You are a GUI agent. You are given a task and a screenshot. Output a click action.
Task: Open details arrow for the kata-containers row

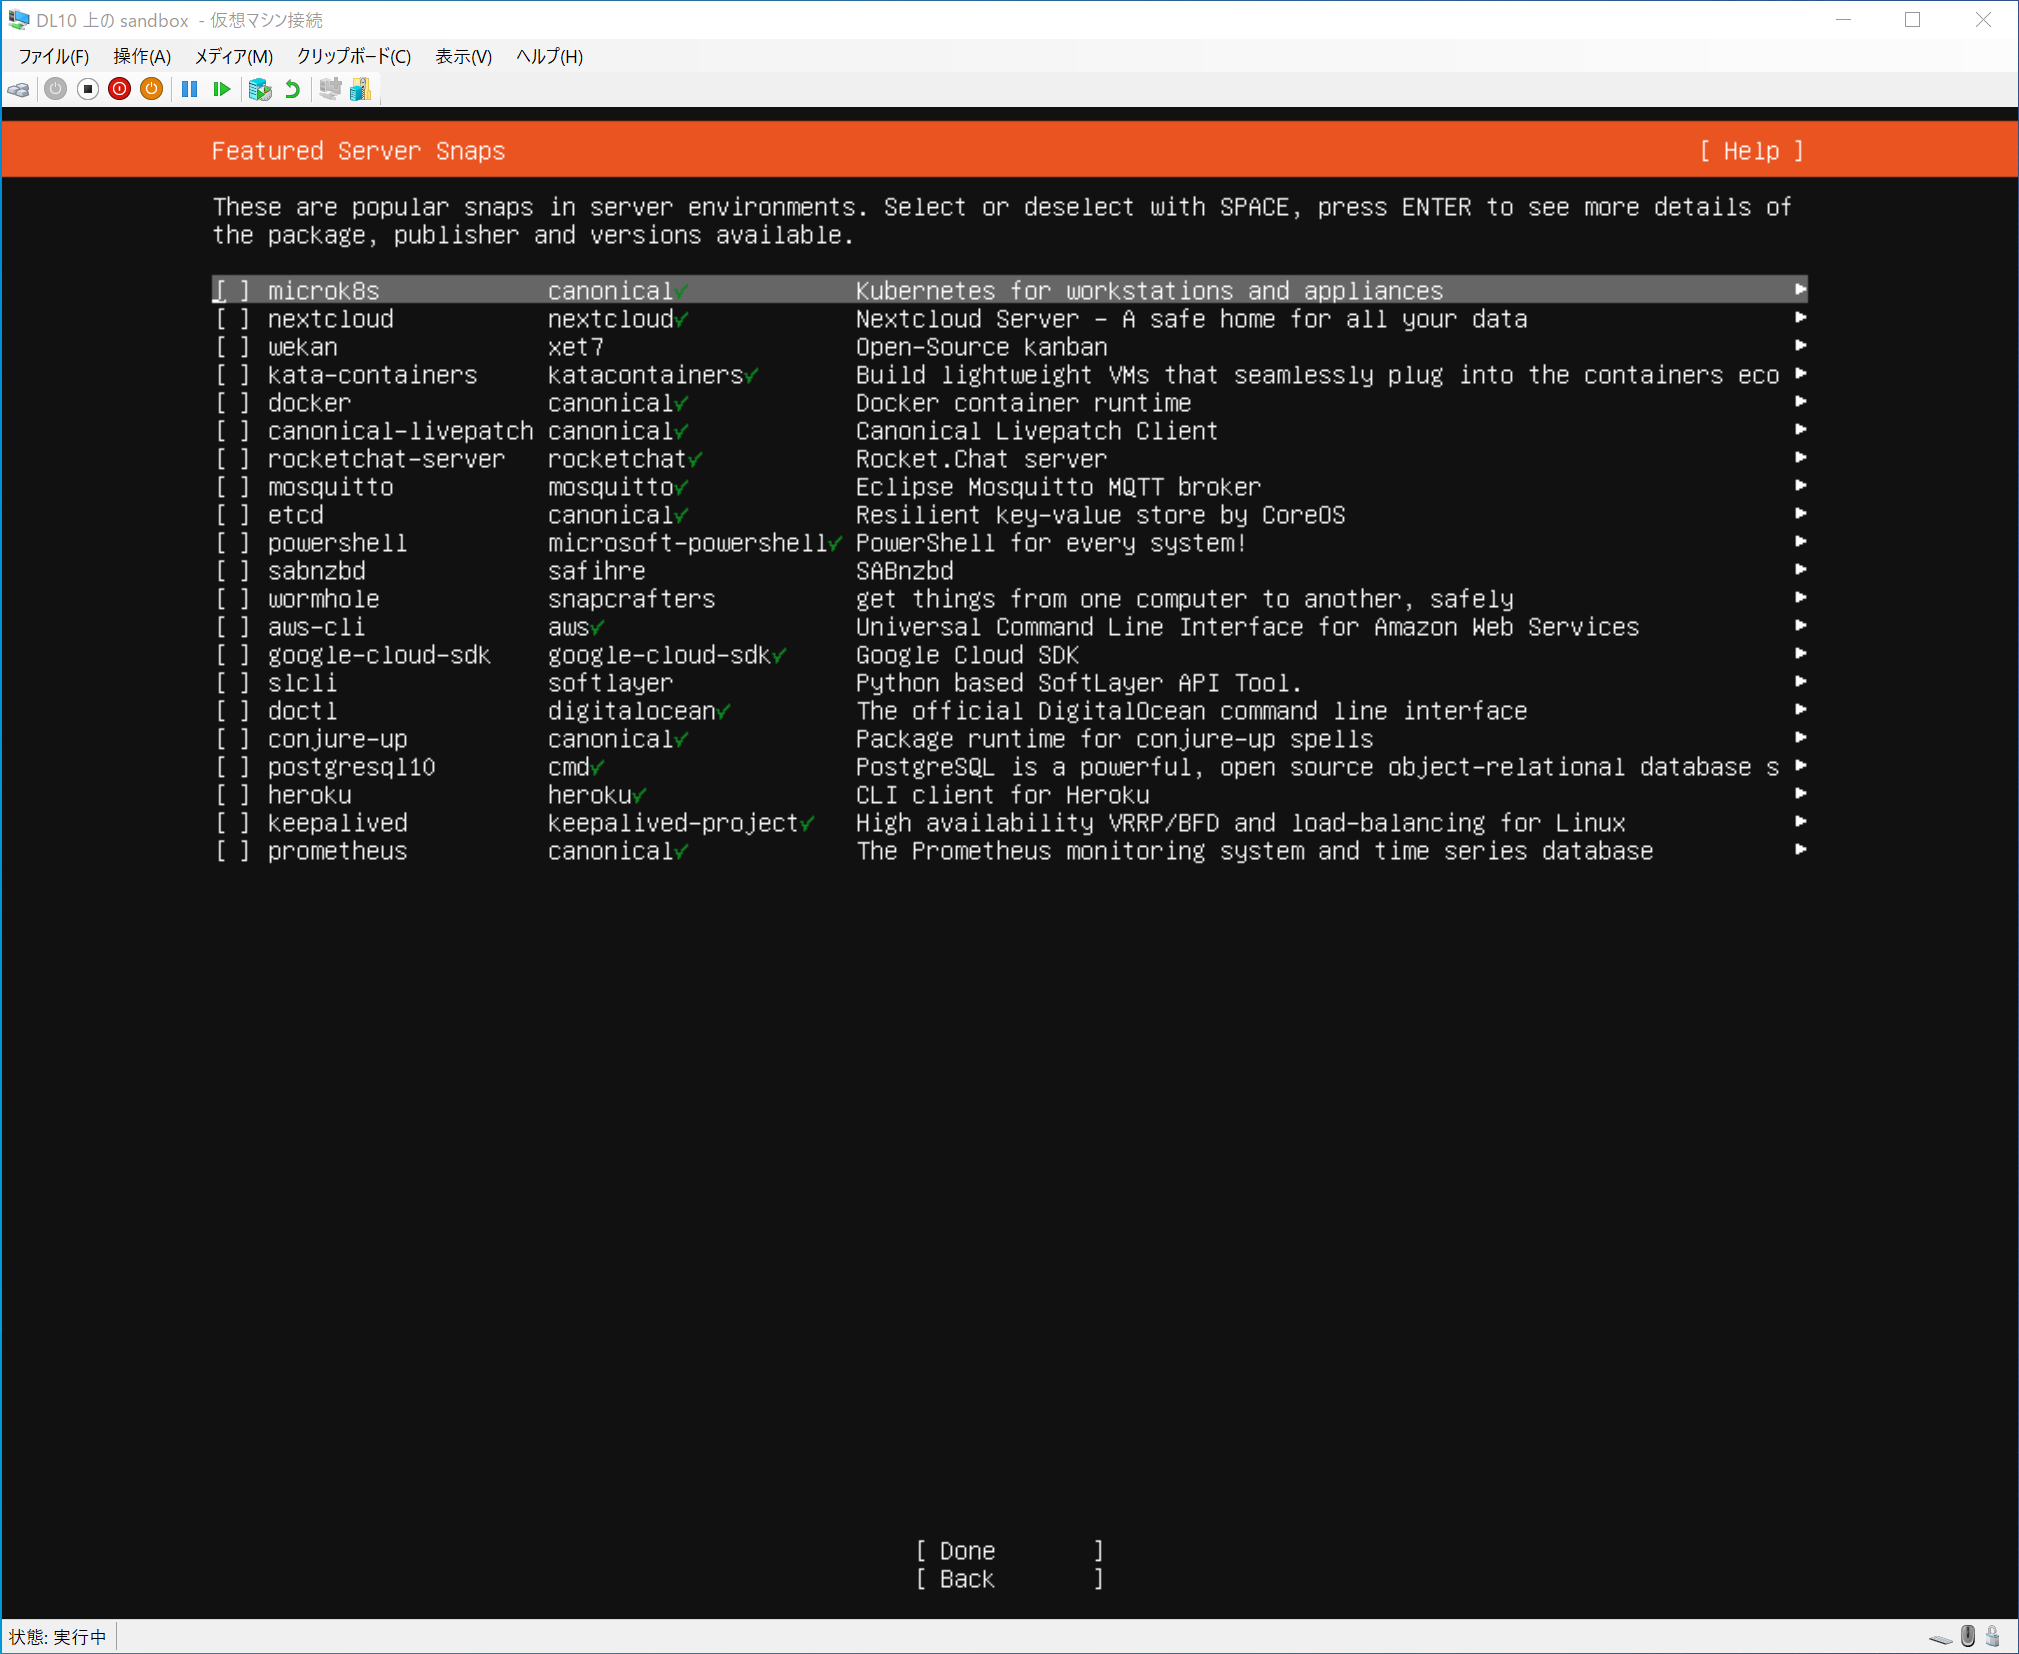point(1800,373)
